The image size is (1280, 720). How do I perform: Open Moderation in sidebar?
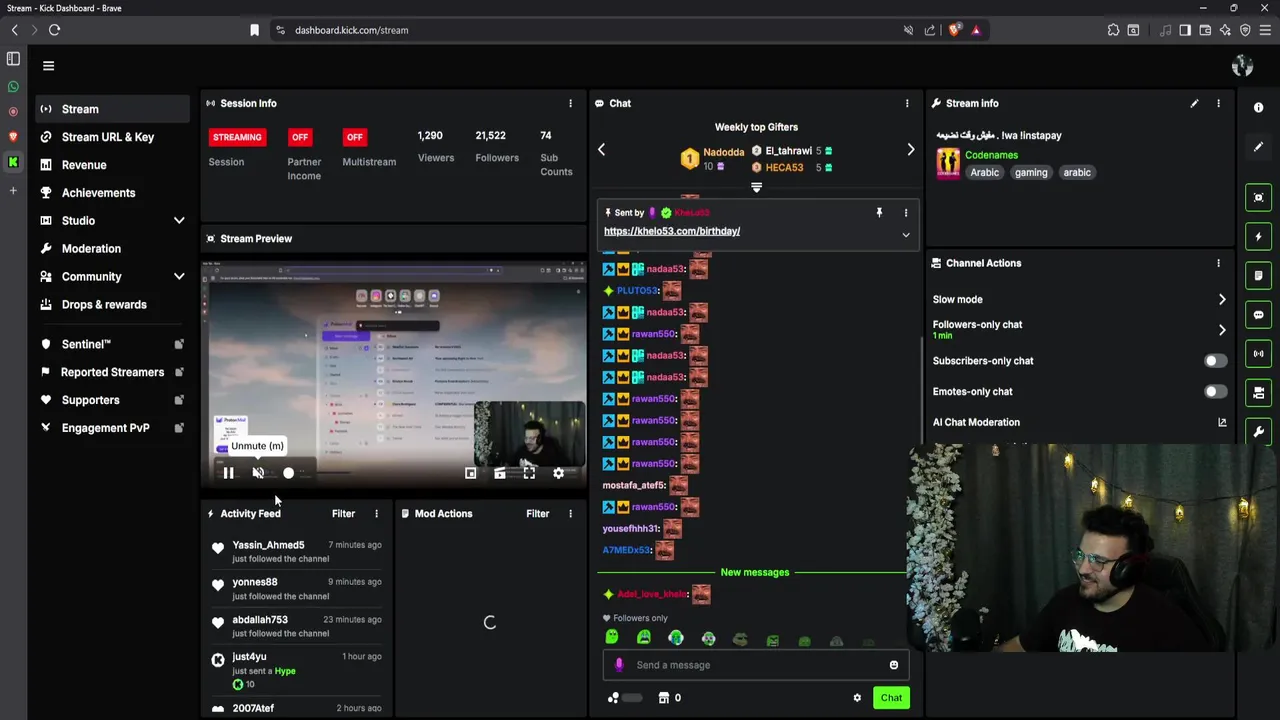tap(111, 249)
